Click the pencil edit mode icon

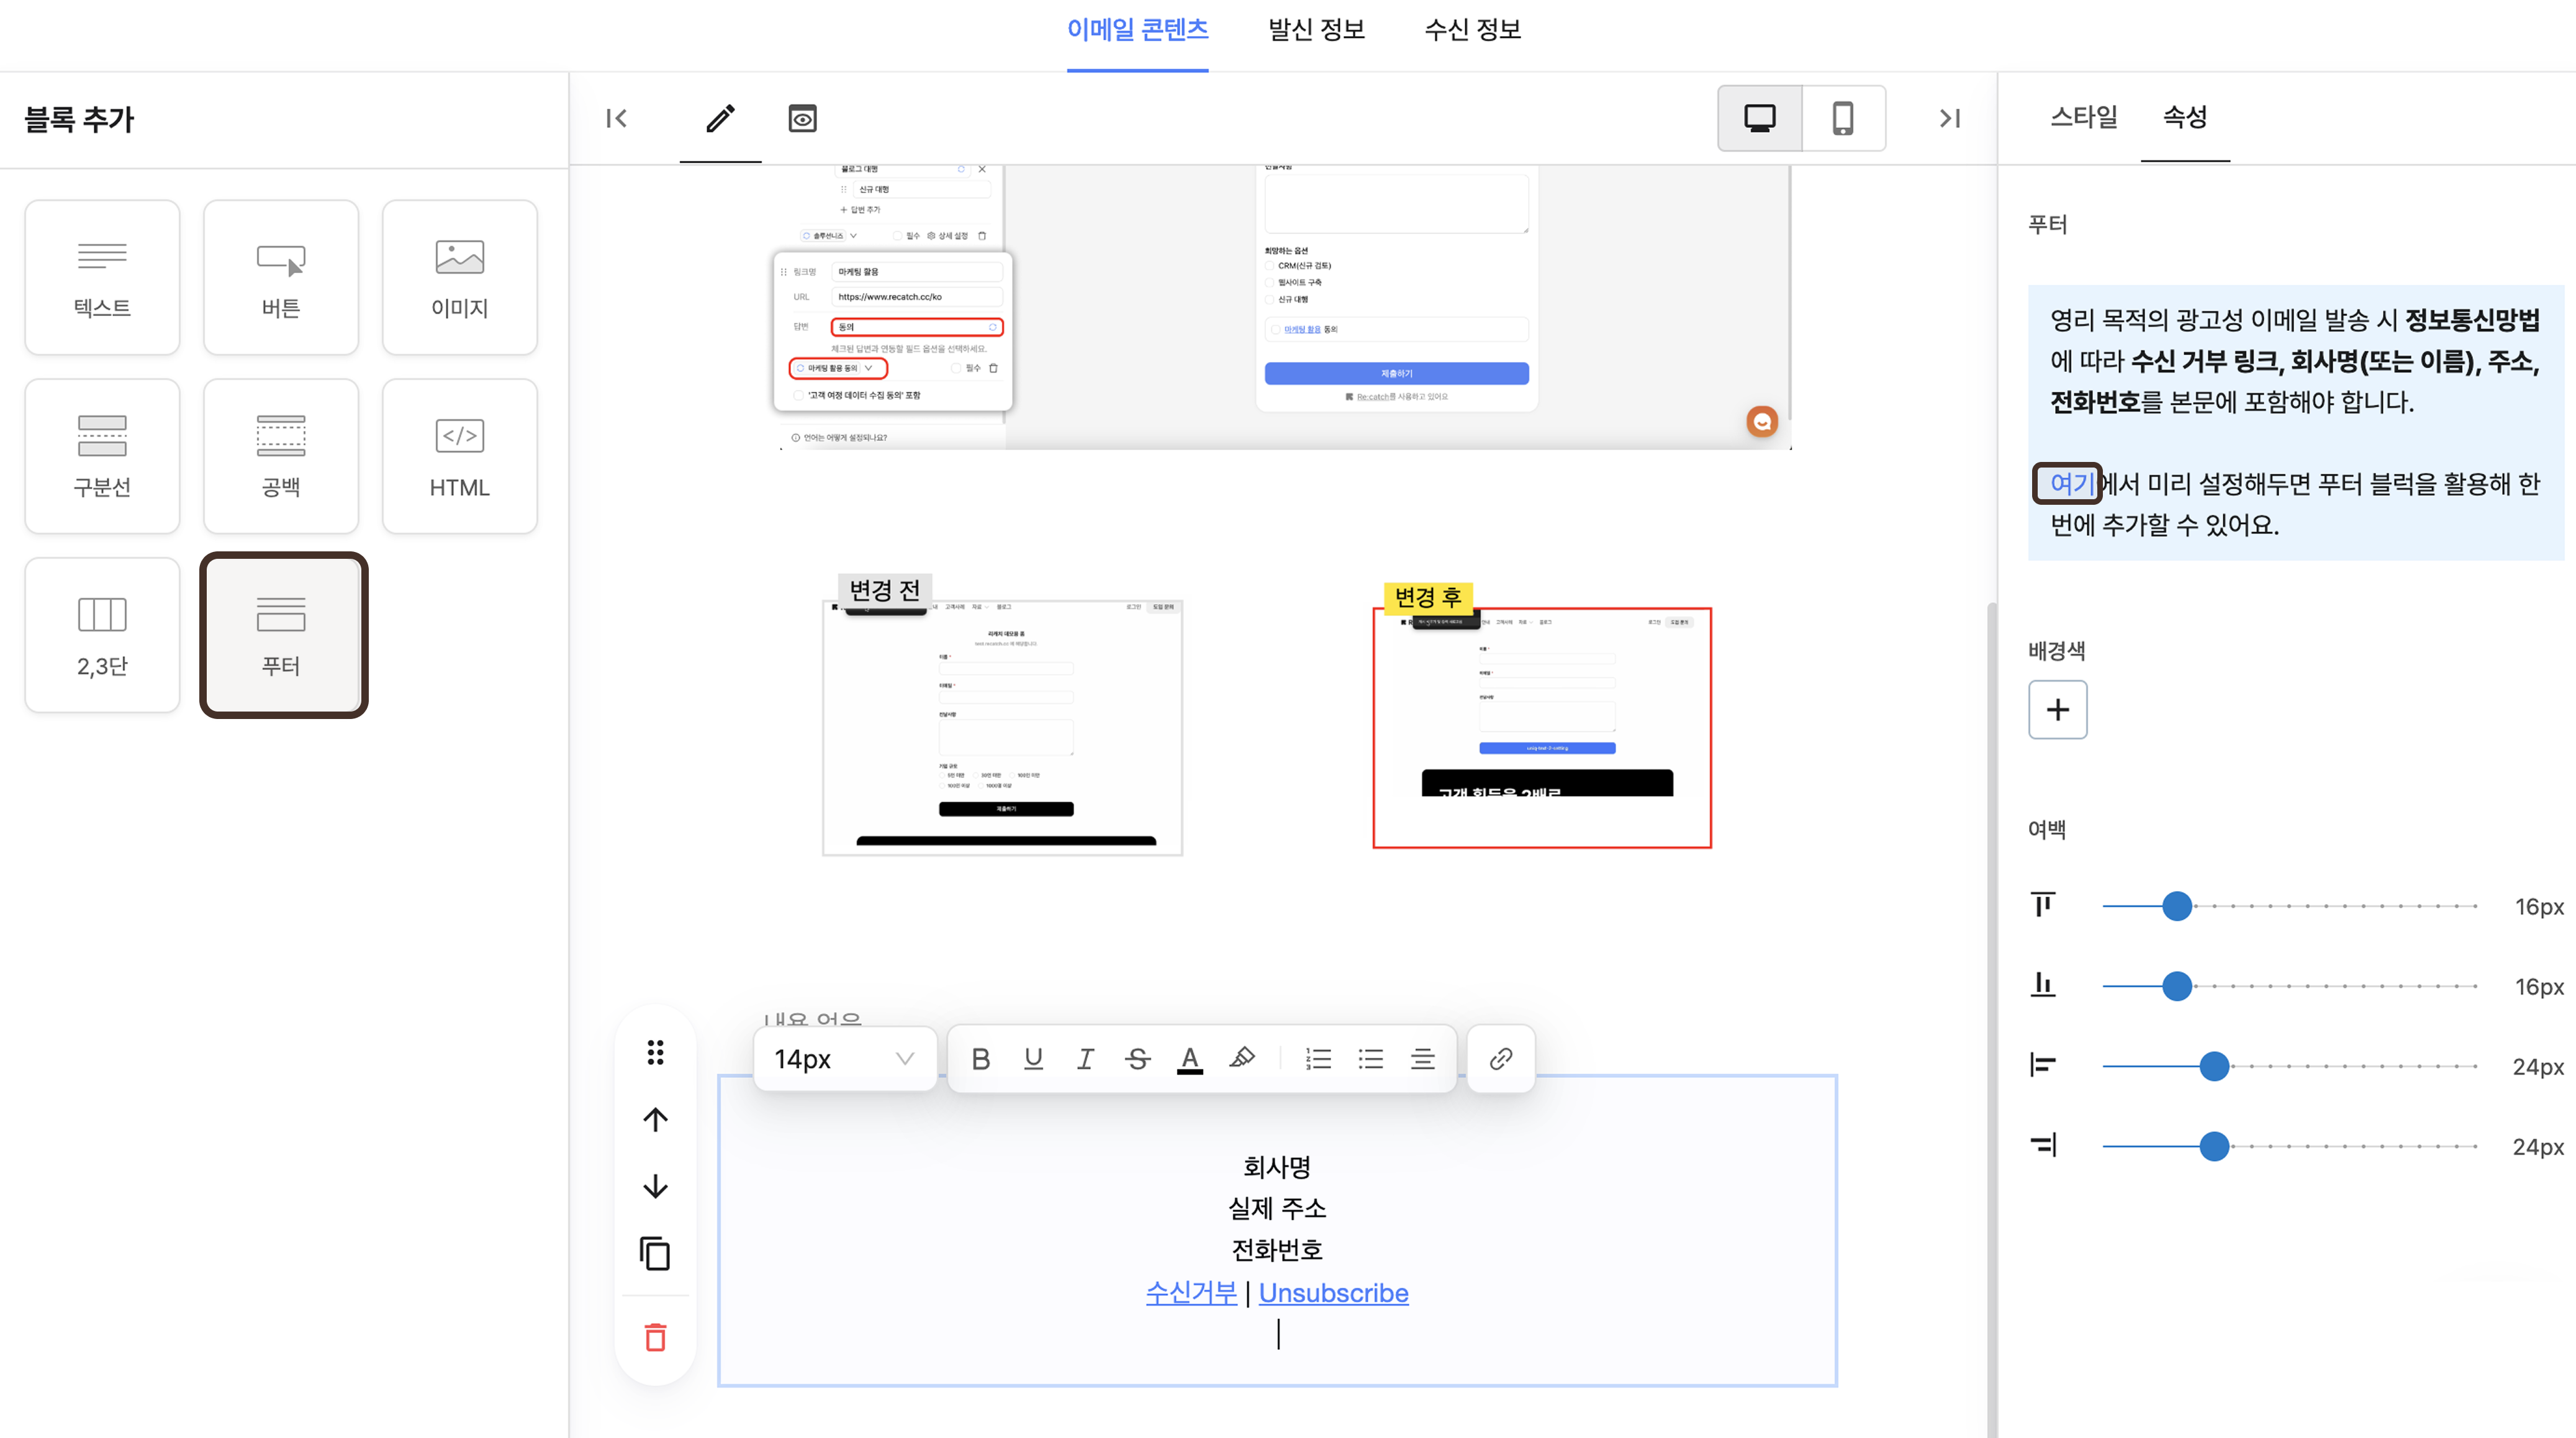coord(720,118)
